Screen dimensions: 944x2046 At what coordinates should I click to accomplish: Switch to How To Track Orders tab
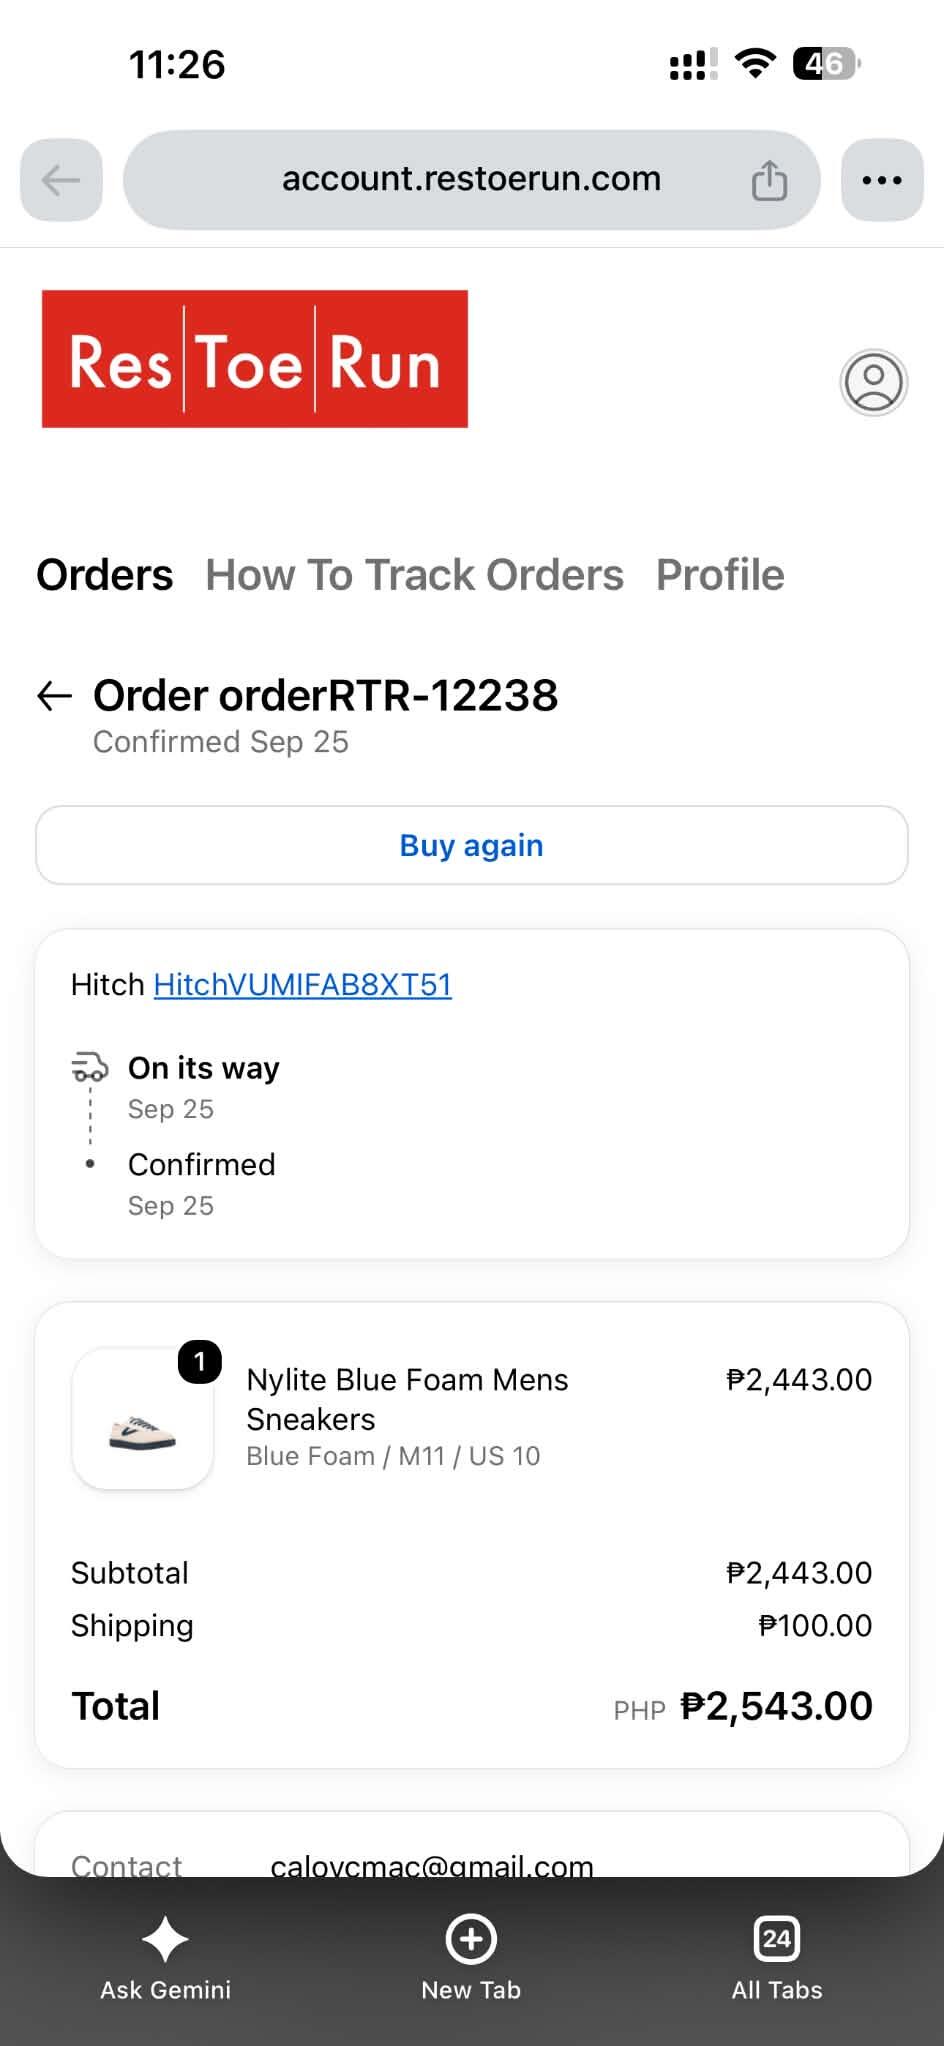[x=414, y=575]
